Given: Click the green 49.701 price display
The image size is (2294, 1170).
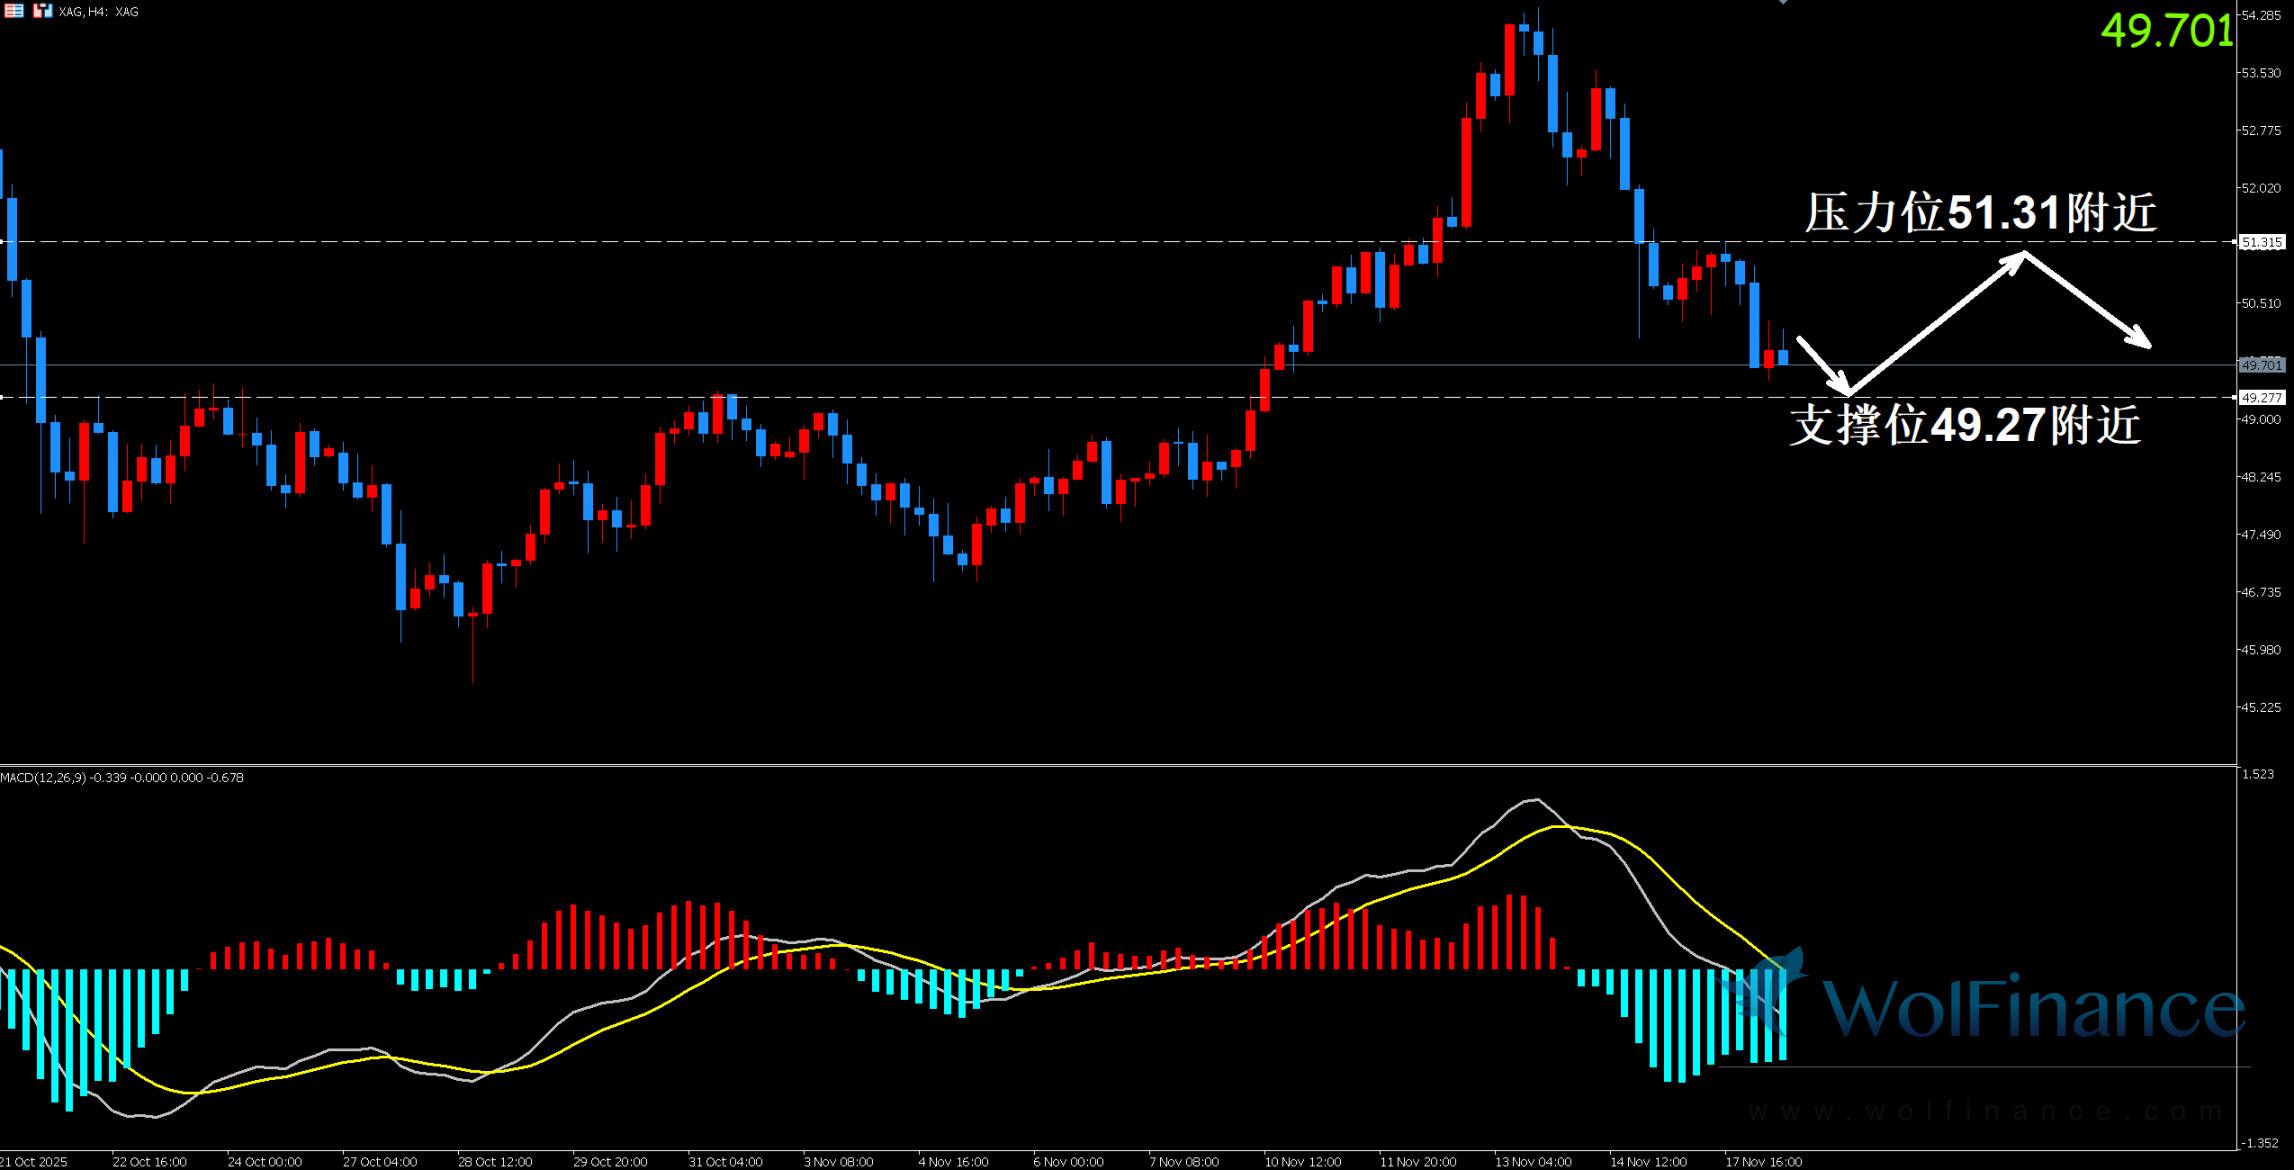Looking at the screenshot, I should pyautogui.click(x=2166, y=31).
